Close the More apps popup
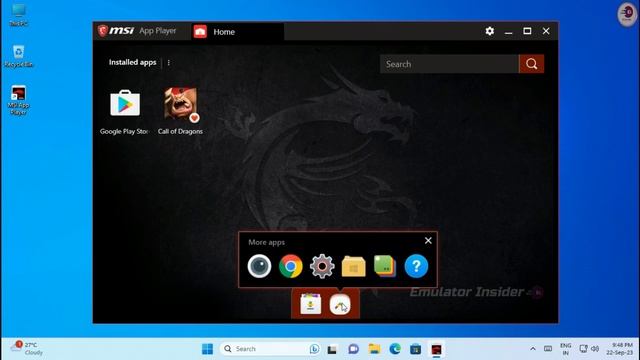 [428, 241]
